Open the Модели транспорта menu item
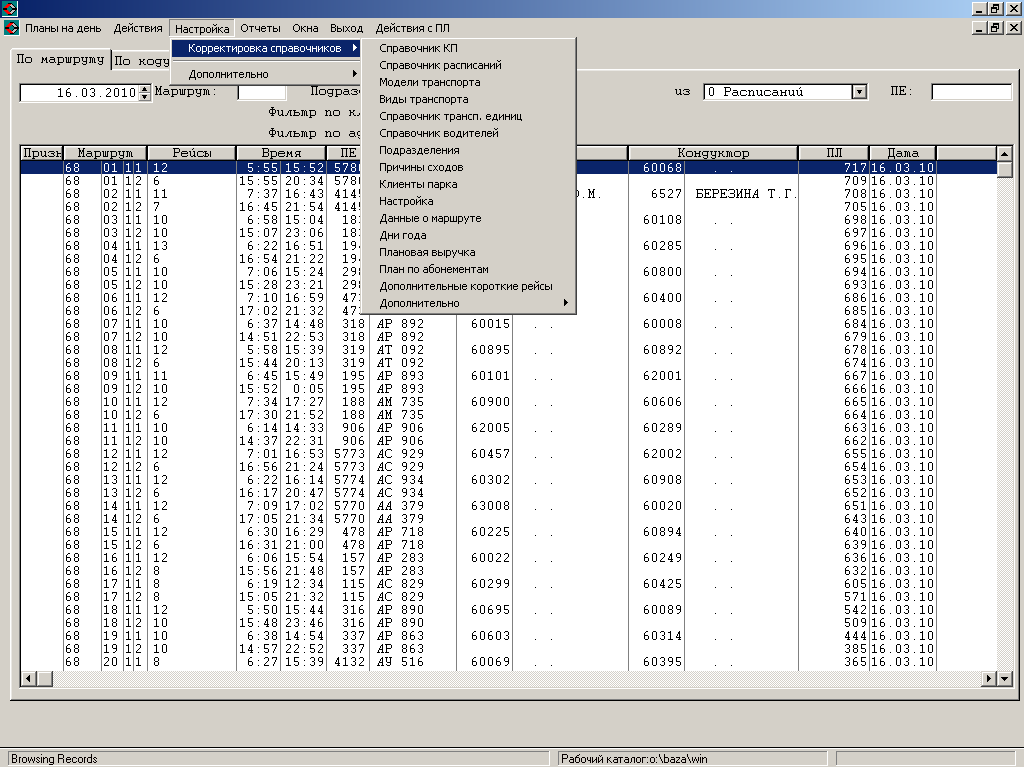The image size is (1024, 768). 429,82
